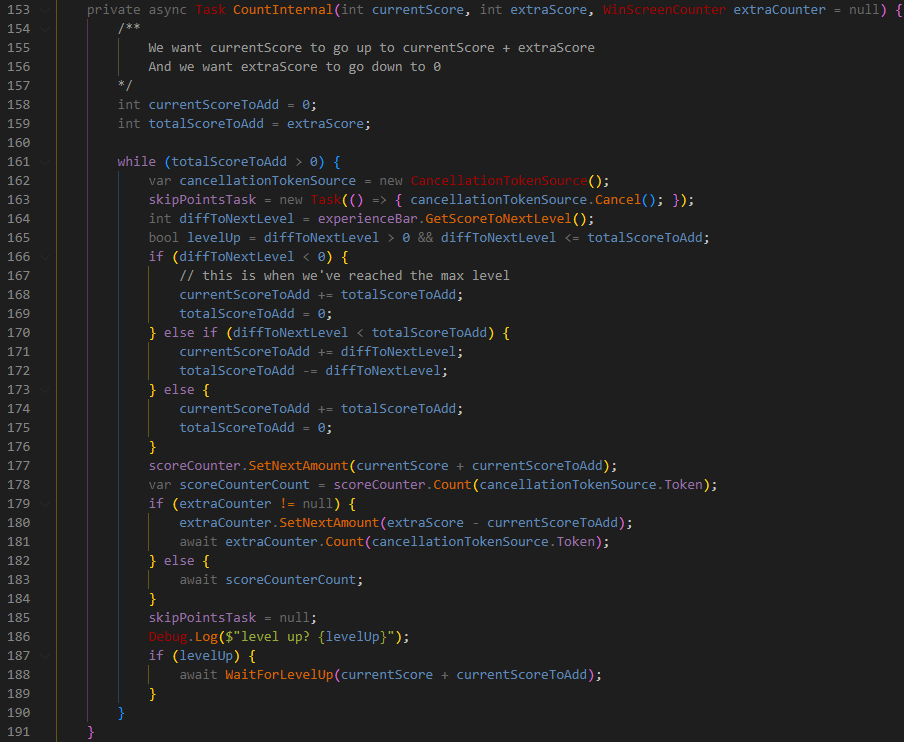Click line number 161 in the gutter
The image size is (904, 742).
(x=20, y=162)
